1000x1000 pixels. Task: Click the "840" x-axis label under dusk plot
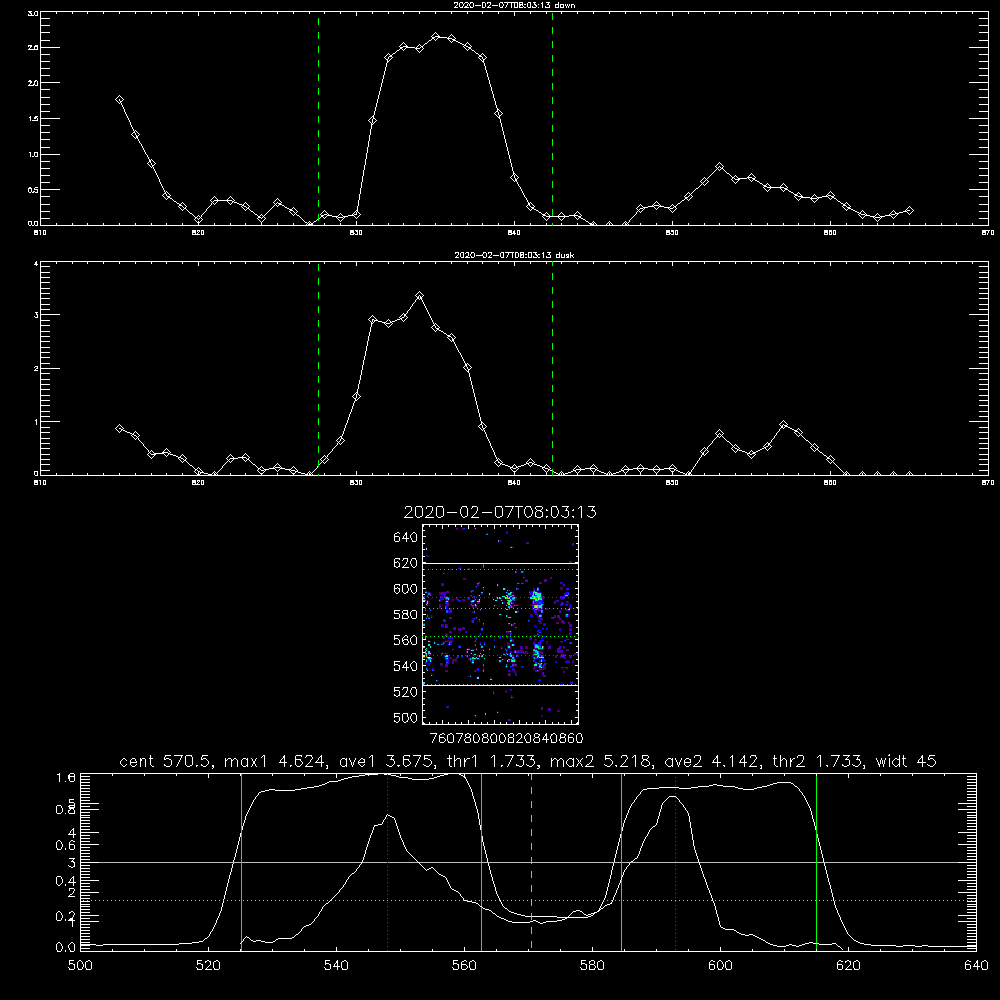[515, 483]
